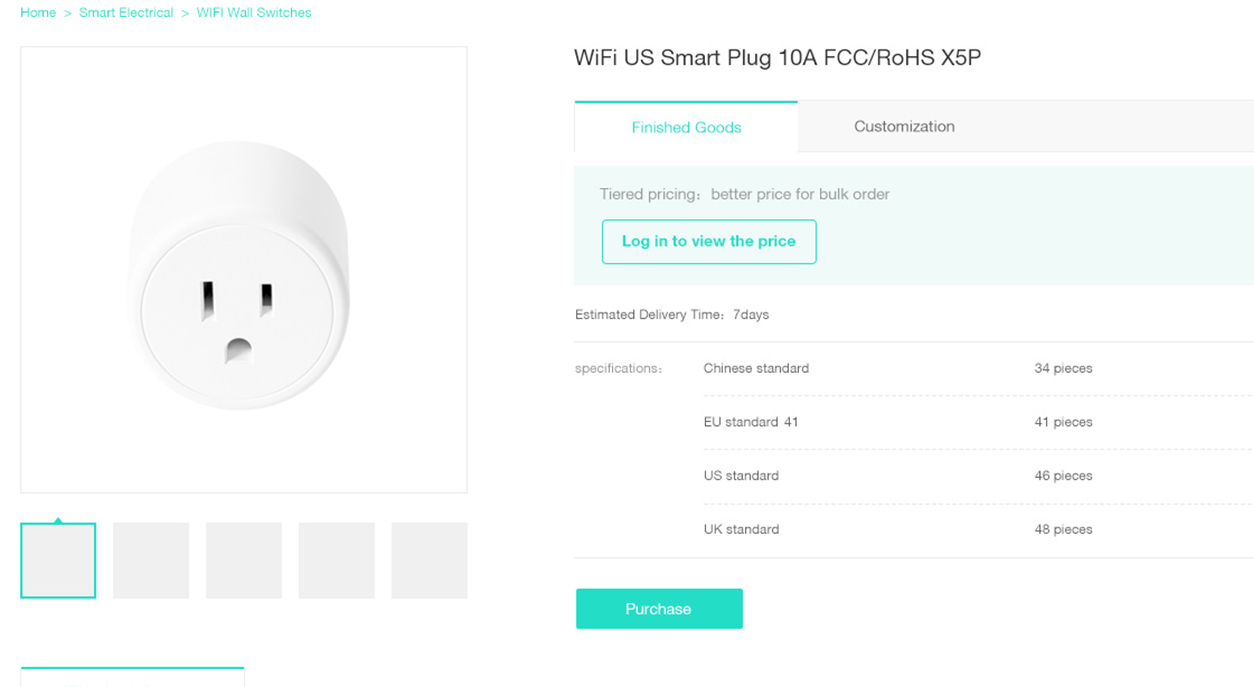
Task: Choose the UK standard specification
Action: point(741,530)
